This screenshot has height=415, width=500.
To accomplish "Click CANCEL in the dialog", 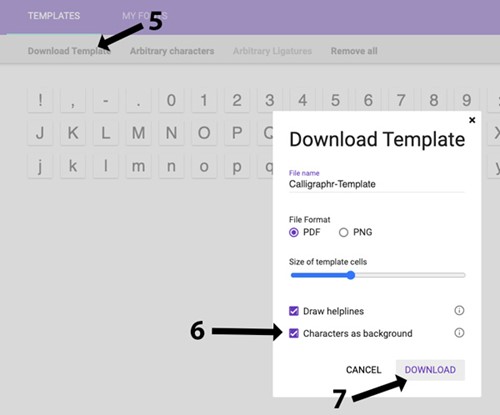I will tap(363, 370).
